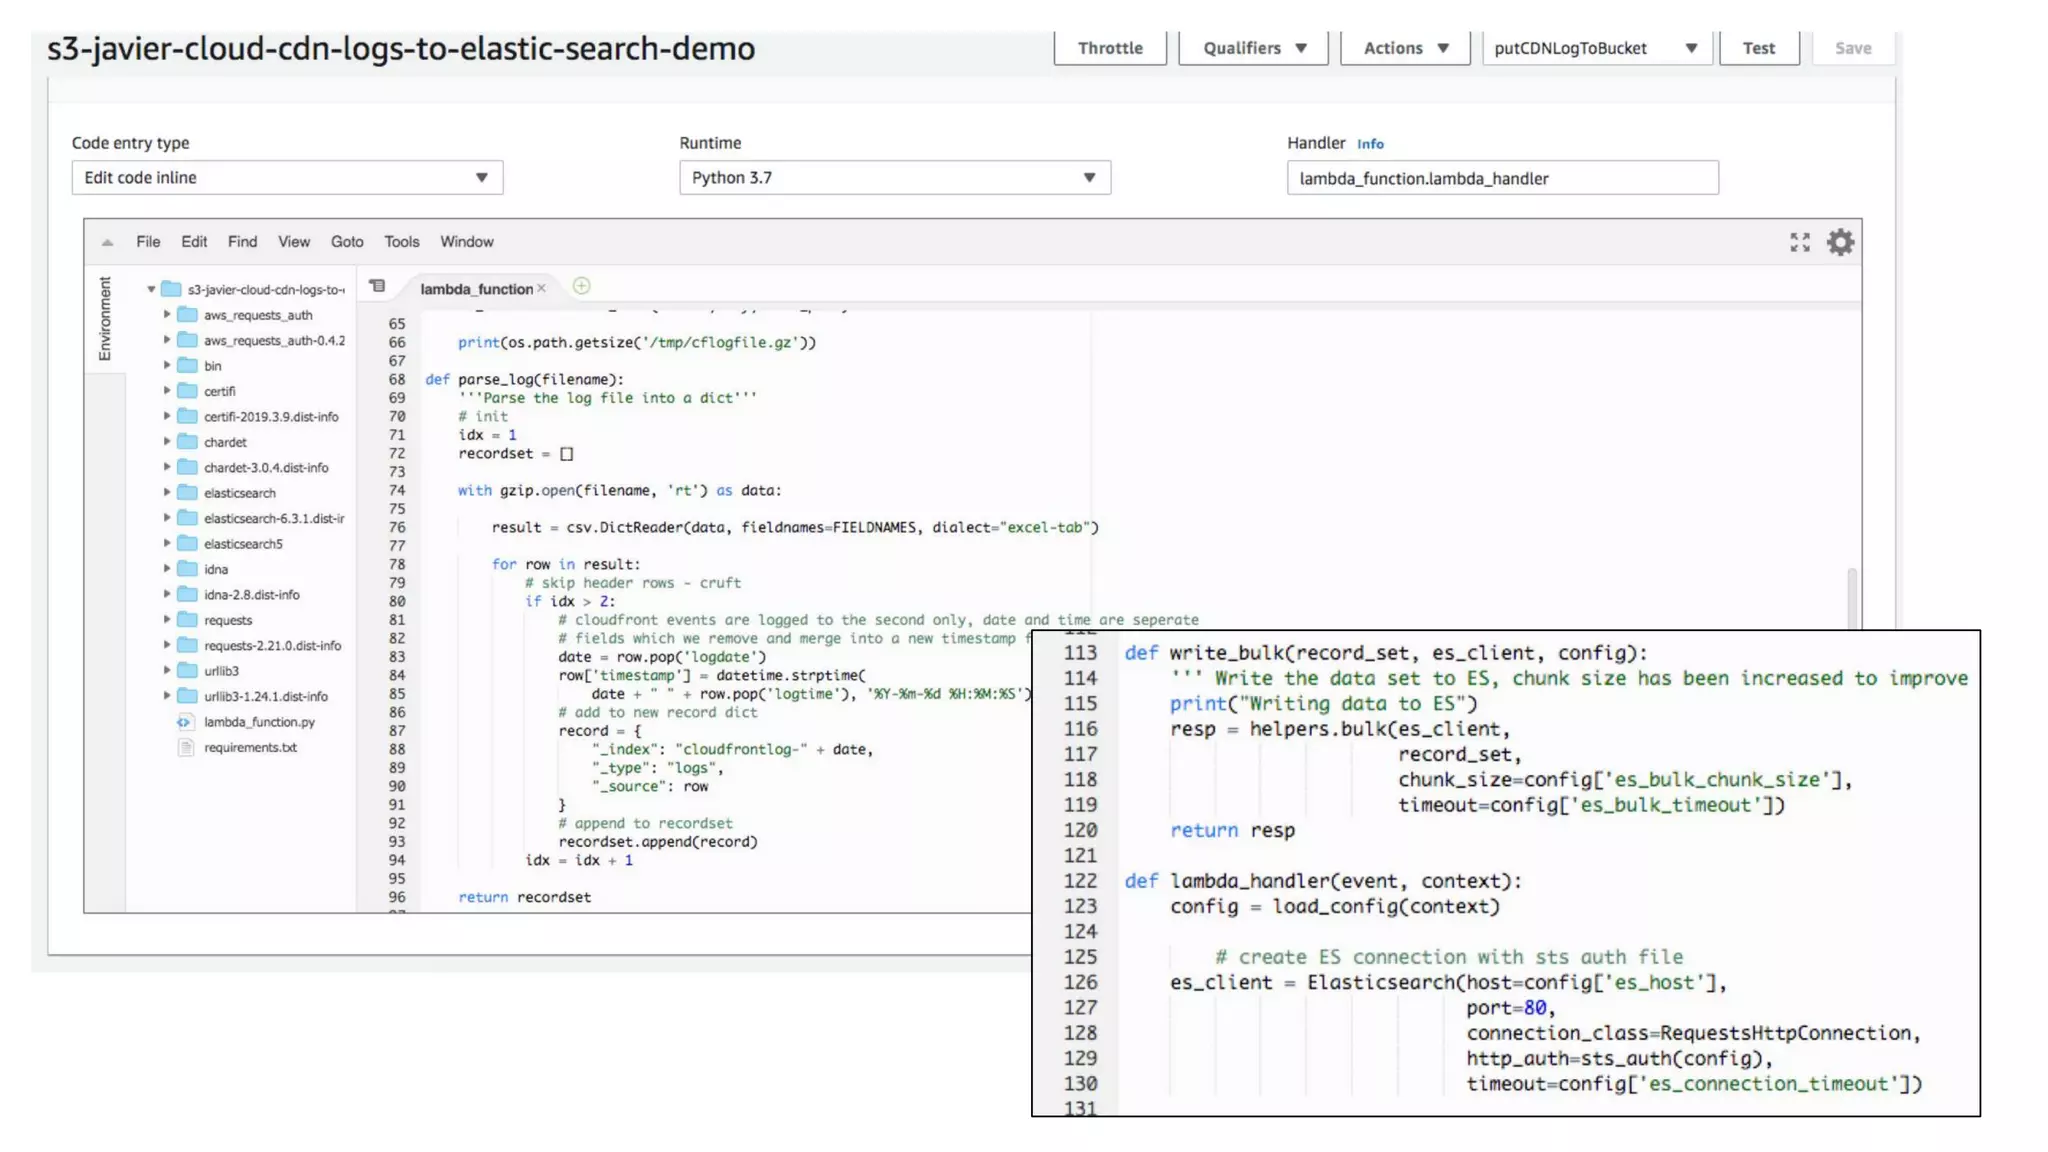Screen dimensions: 2048x1152
Task: Open lambda_function.py file in tree
Action: 259,722
